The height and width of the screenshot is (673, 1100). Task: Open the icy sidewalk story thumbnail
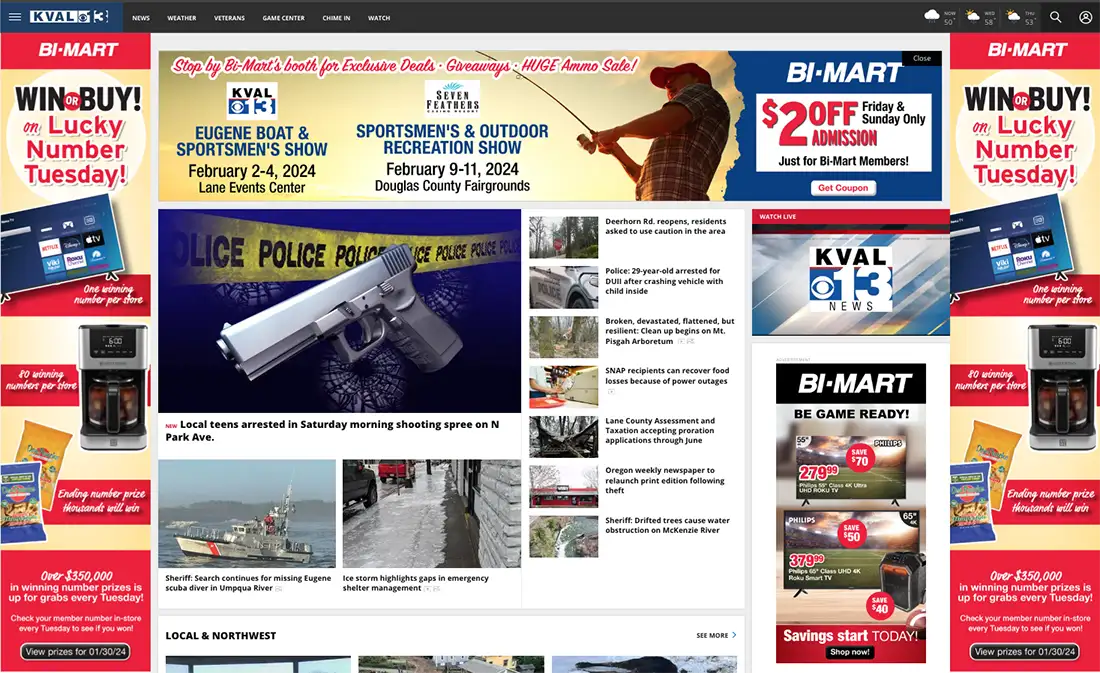(x=431, y=514)
